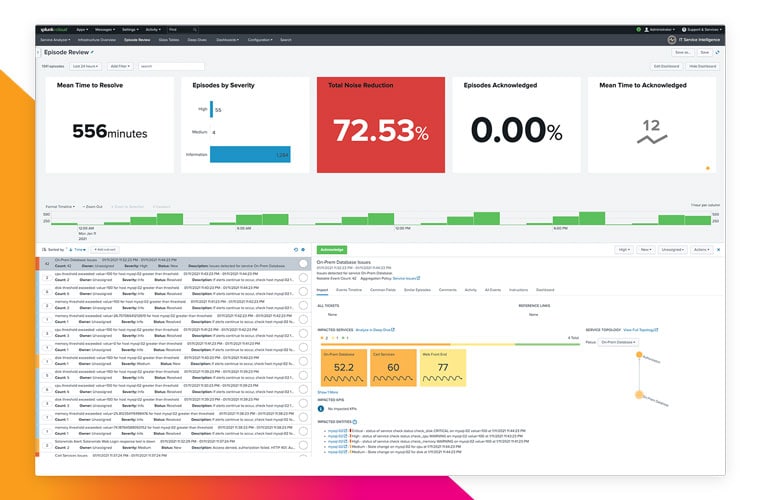Viewport: 760px width, 500px height.
Task: Click the Edit Dashboard button
Action: 666,66
